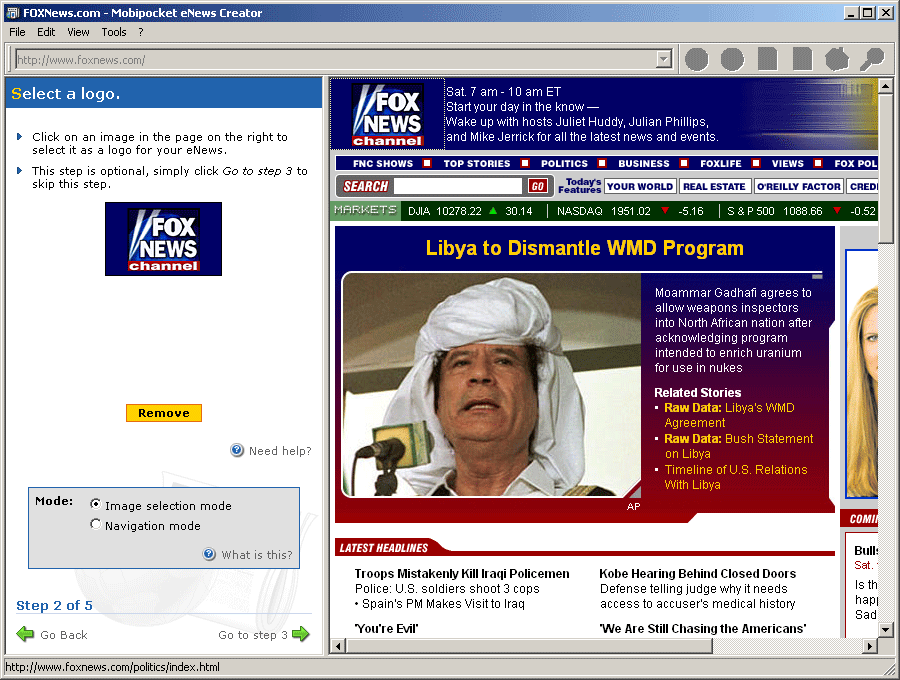Open the File menu

[x=17, y=32]
